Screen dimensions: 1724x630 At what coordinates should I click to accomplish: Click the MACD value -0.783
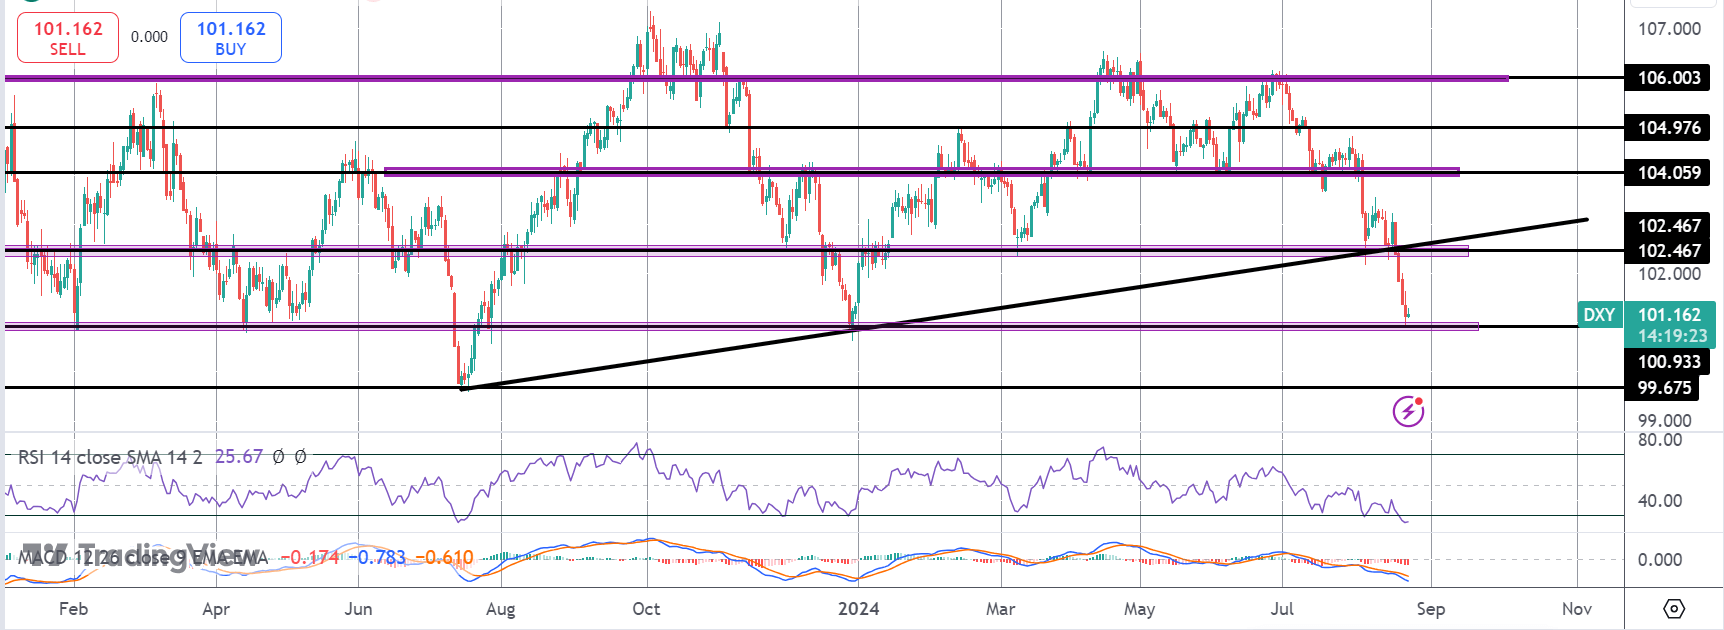coord(378,557)
